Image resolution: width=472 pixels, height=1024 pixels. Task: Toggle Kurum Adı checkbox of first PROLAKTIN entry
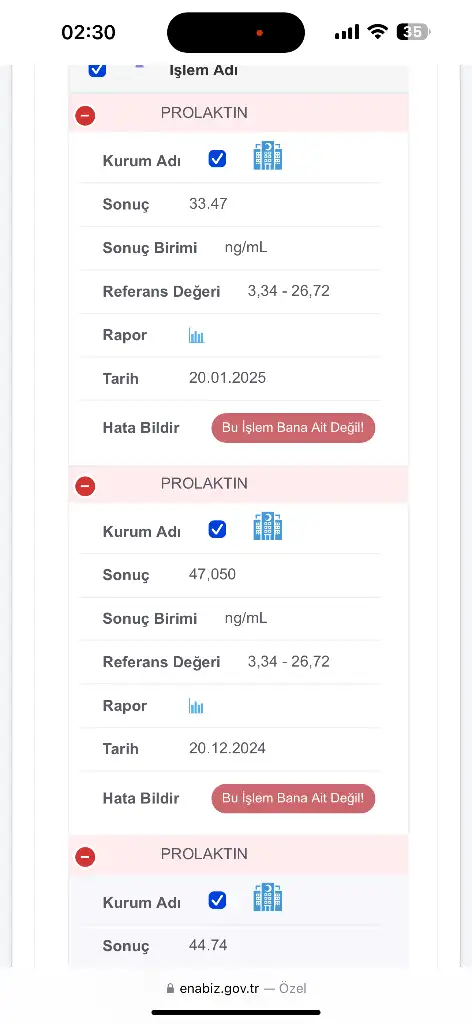(x=217, y=159)
